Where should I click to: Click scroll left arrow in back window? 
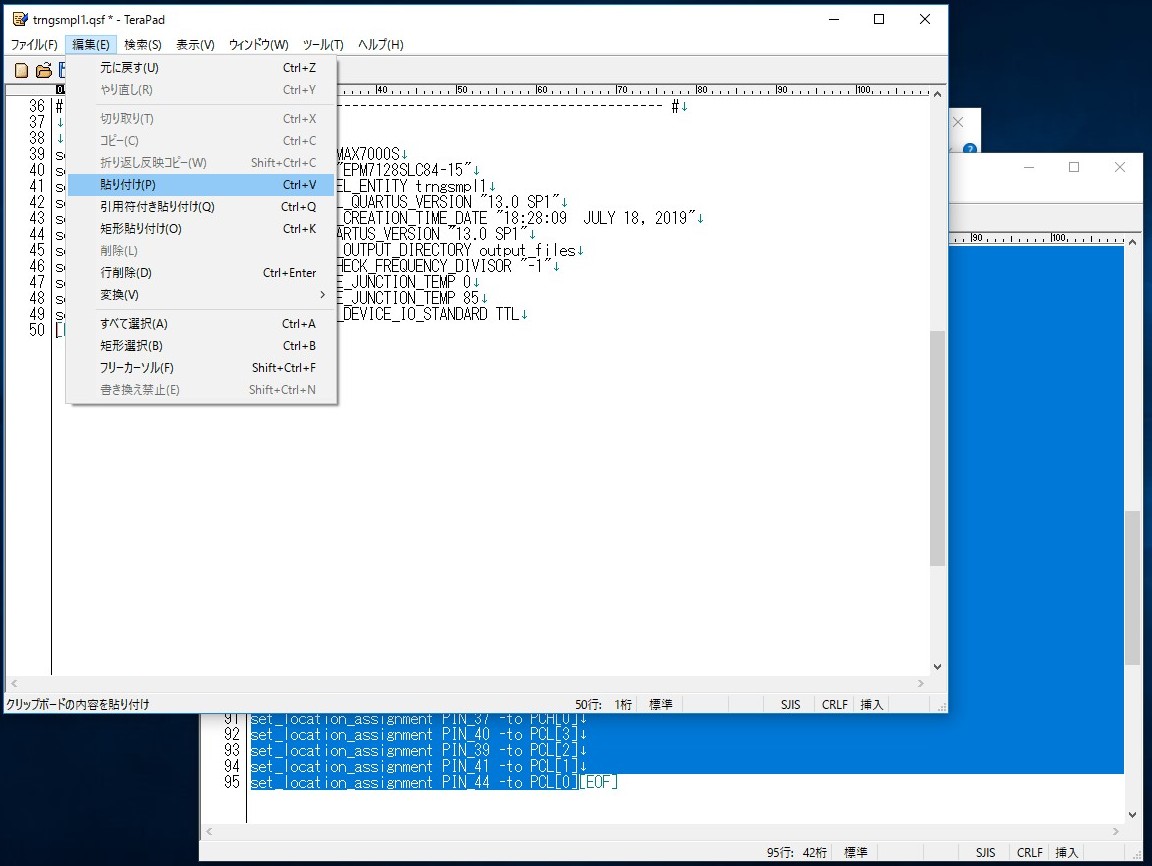pos(209,831)
